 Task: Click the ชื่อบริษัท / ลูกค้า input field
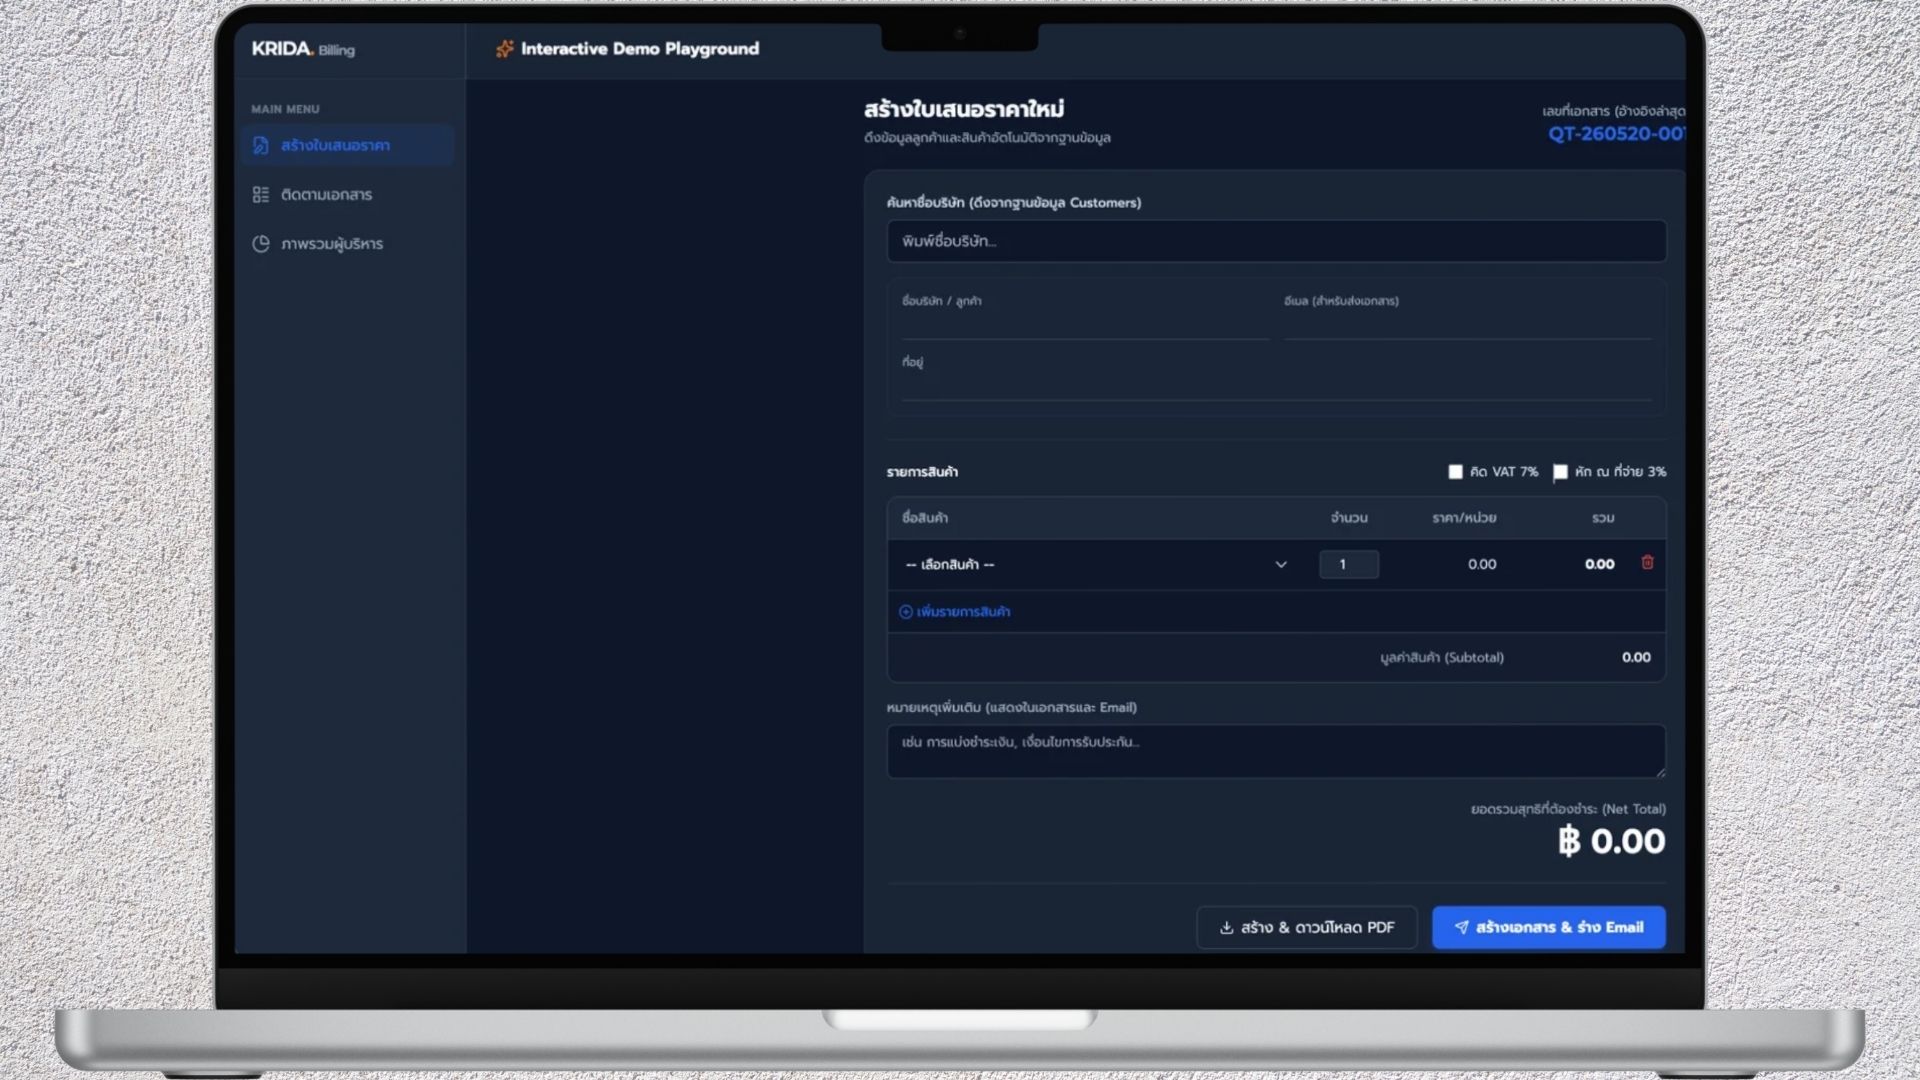[x=1085, y=326]
